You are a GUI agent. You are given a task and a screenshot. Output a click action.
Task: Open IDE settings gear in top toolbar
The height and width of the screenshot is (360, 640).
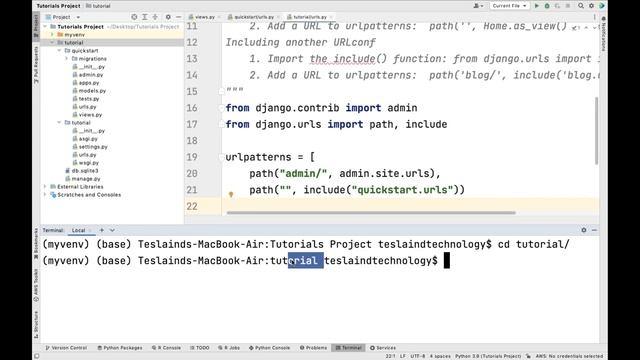(591, 6)
